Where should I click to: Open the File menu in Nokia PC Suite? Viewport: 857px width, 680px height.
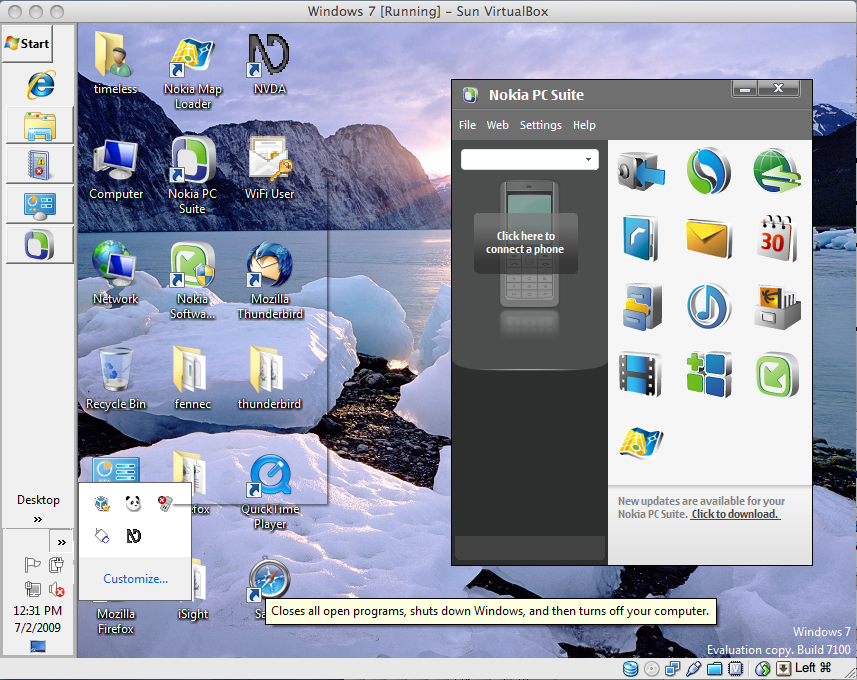[x=467, y=125]
